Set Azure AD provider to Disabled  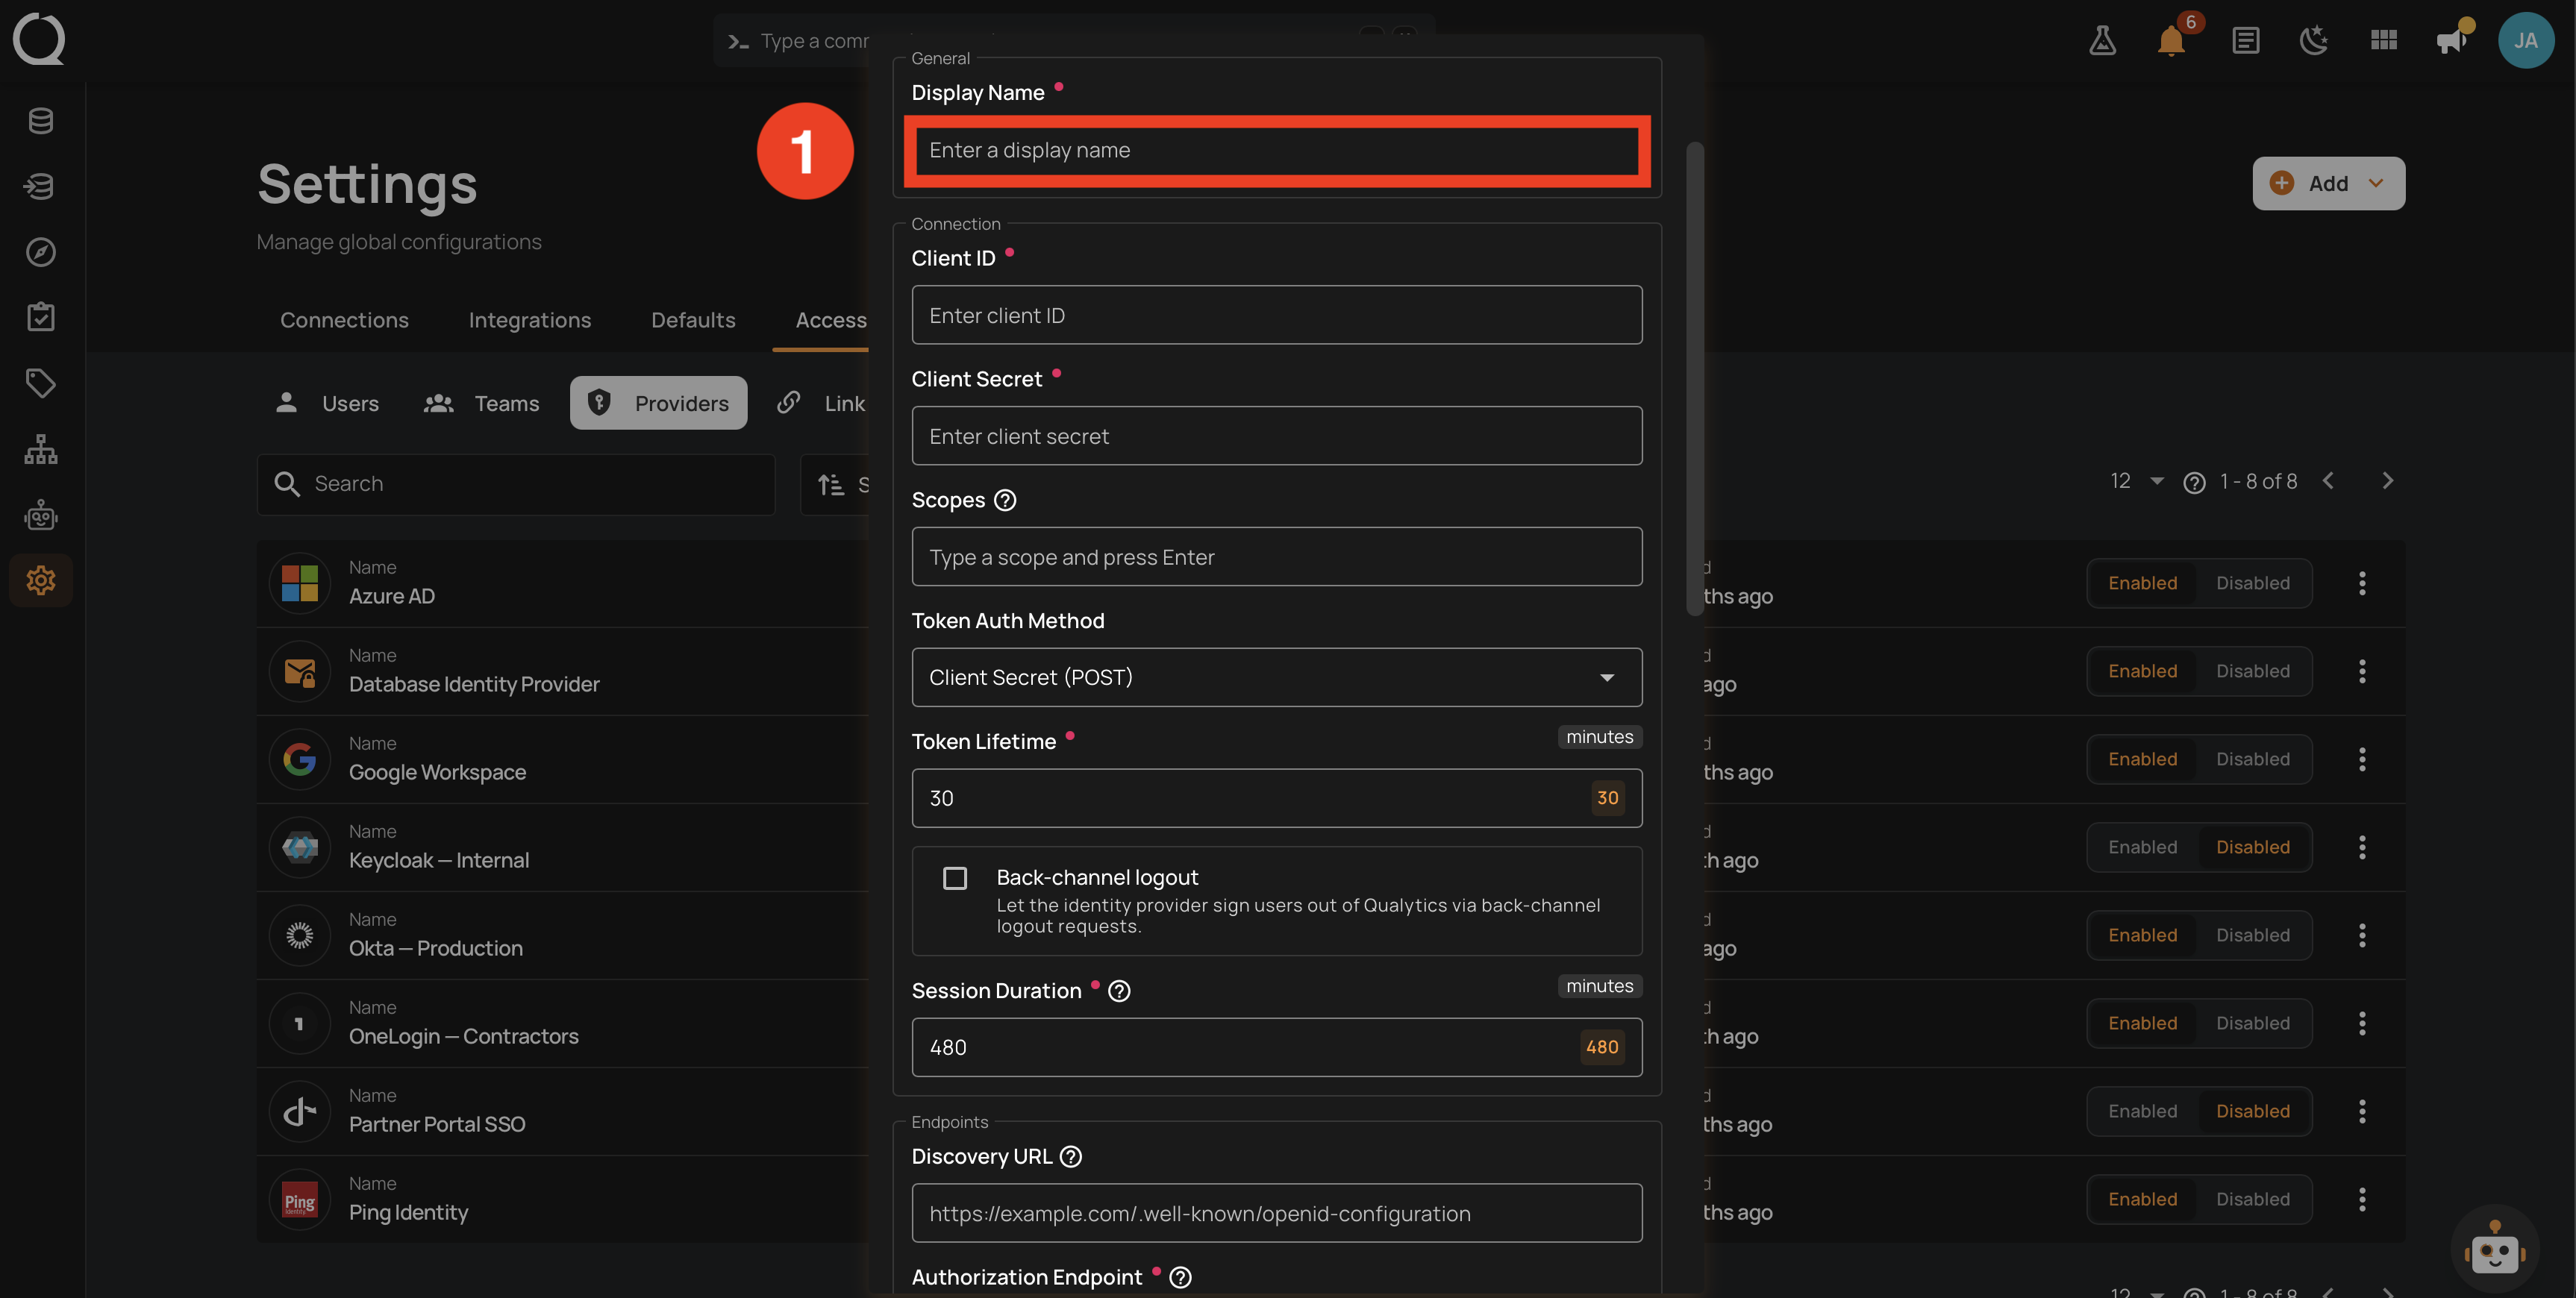point(2252,583)
